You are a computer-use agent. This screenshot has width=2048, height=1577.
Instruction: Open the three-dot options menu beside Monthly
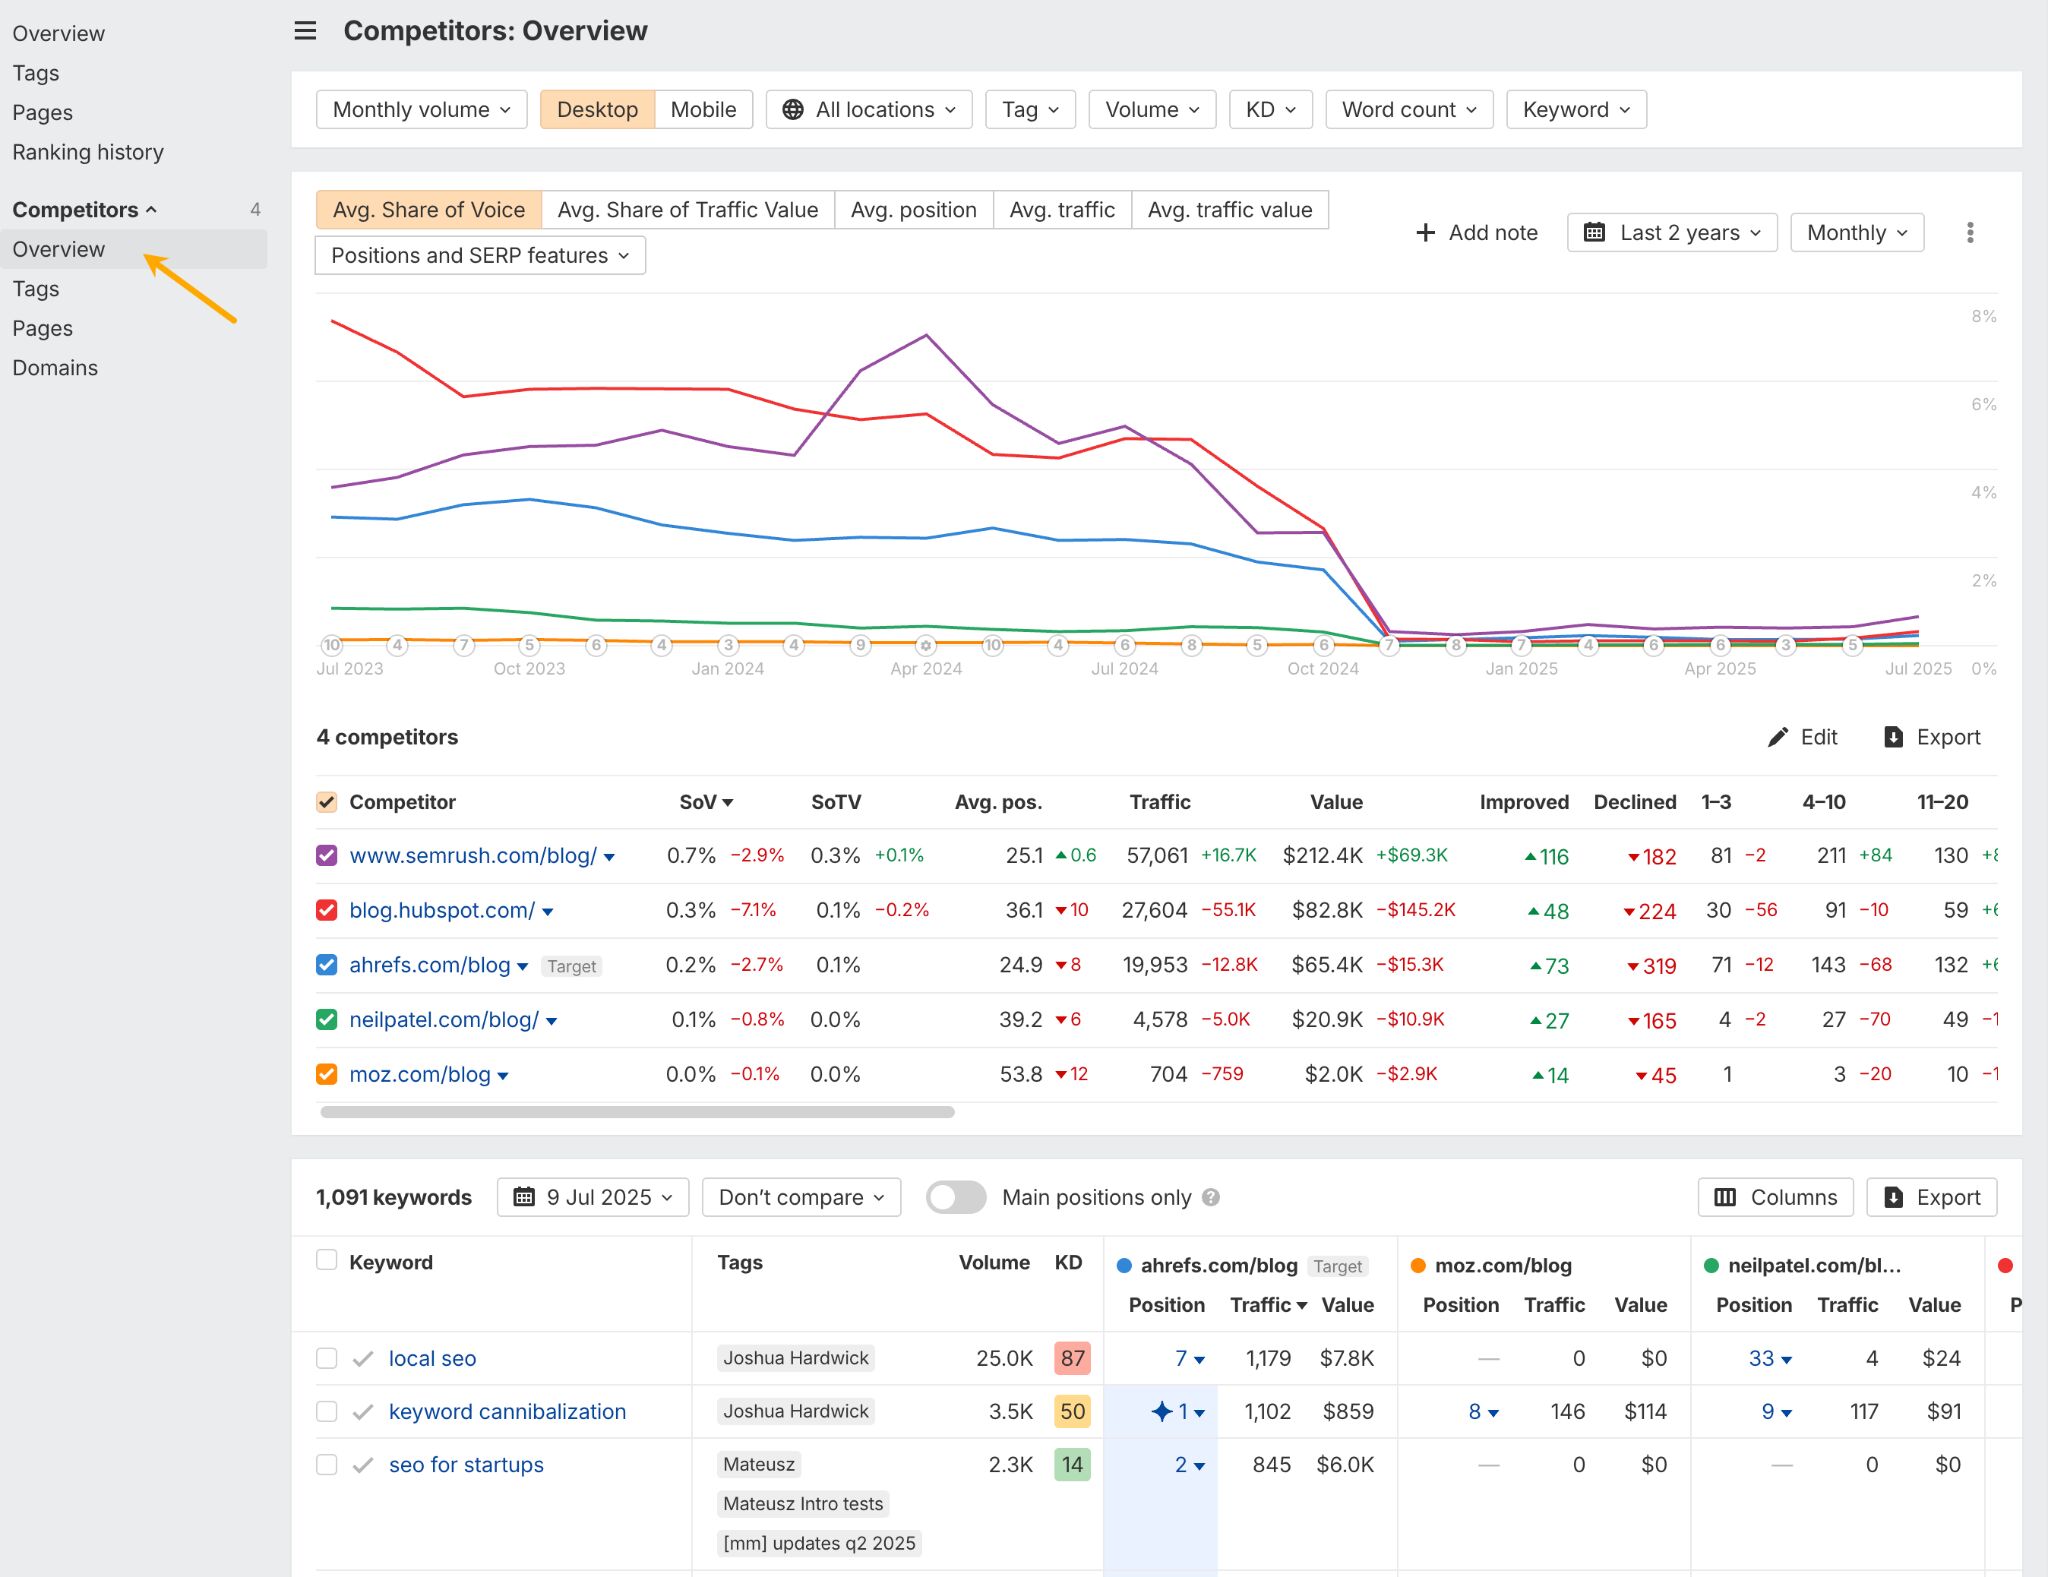coord(1971,232)
